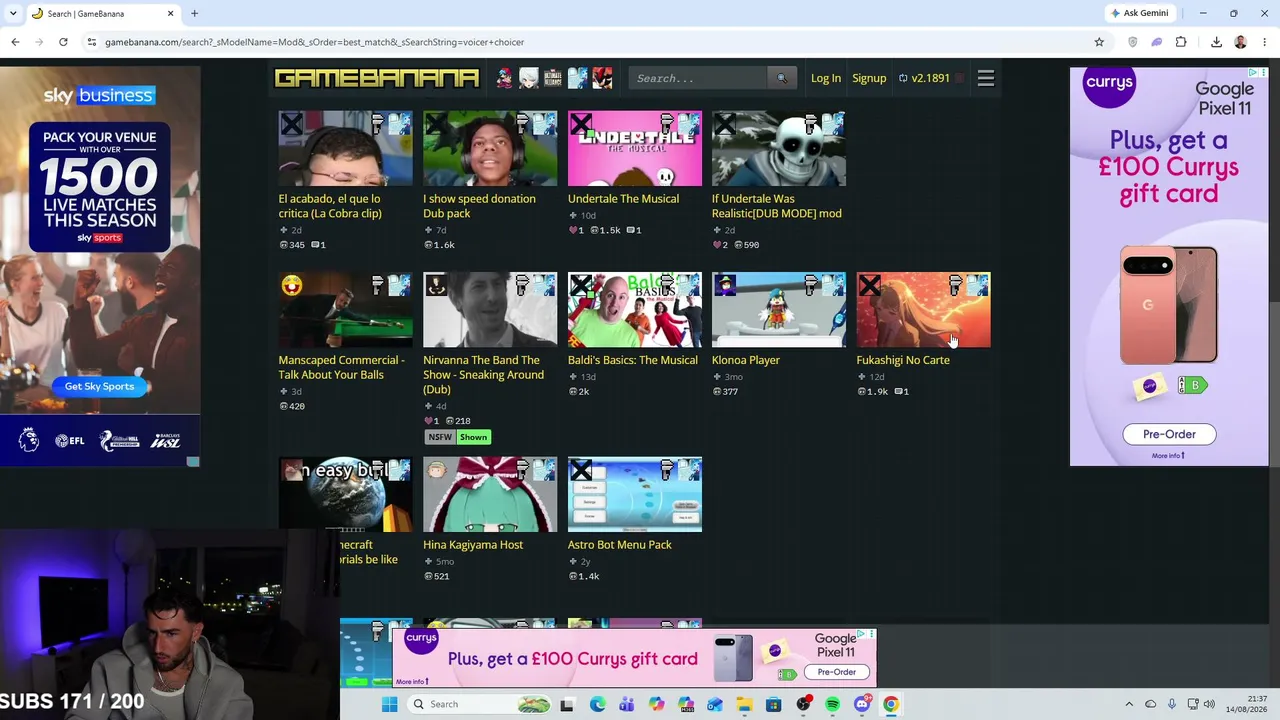
Task: Open the Klonoa Player thumbnail
Action: [x=779, y=310]
